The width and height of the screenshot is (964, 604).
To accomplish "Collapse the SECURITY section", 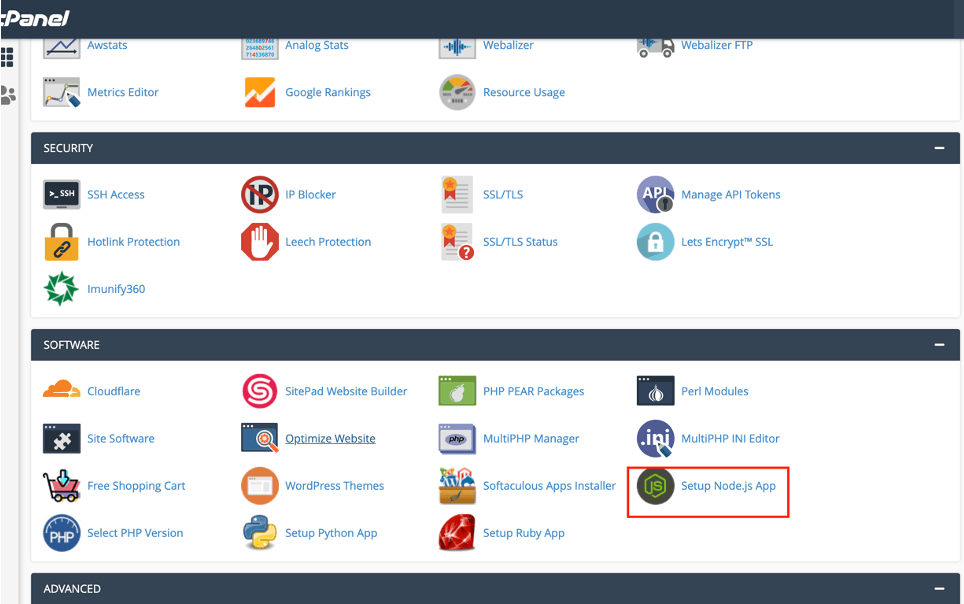I will coord(940,147).
